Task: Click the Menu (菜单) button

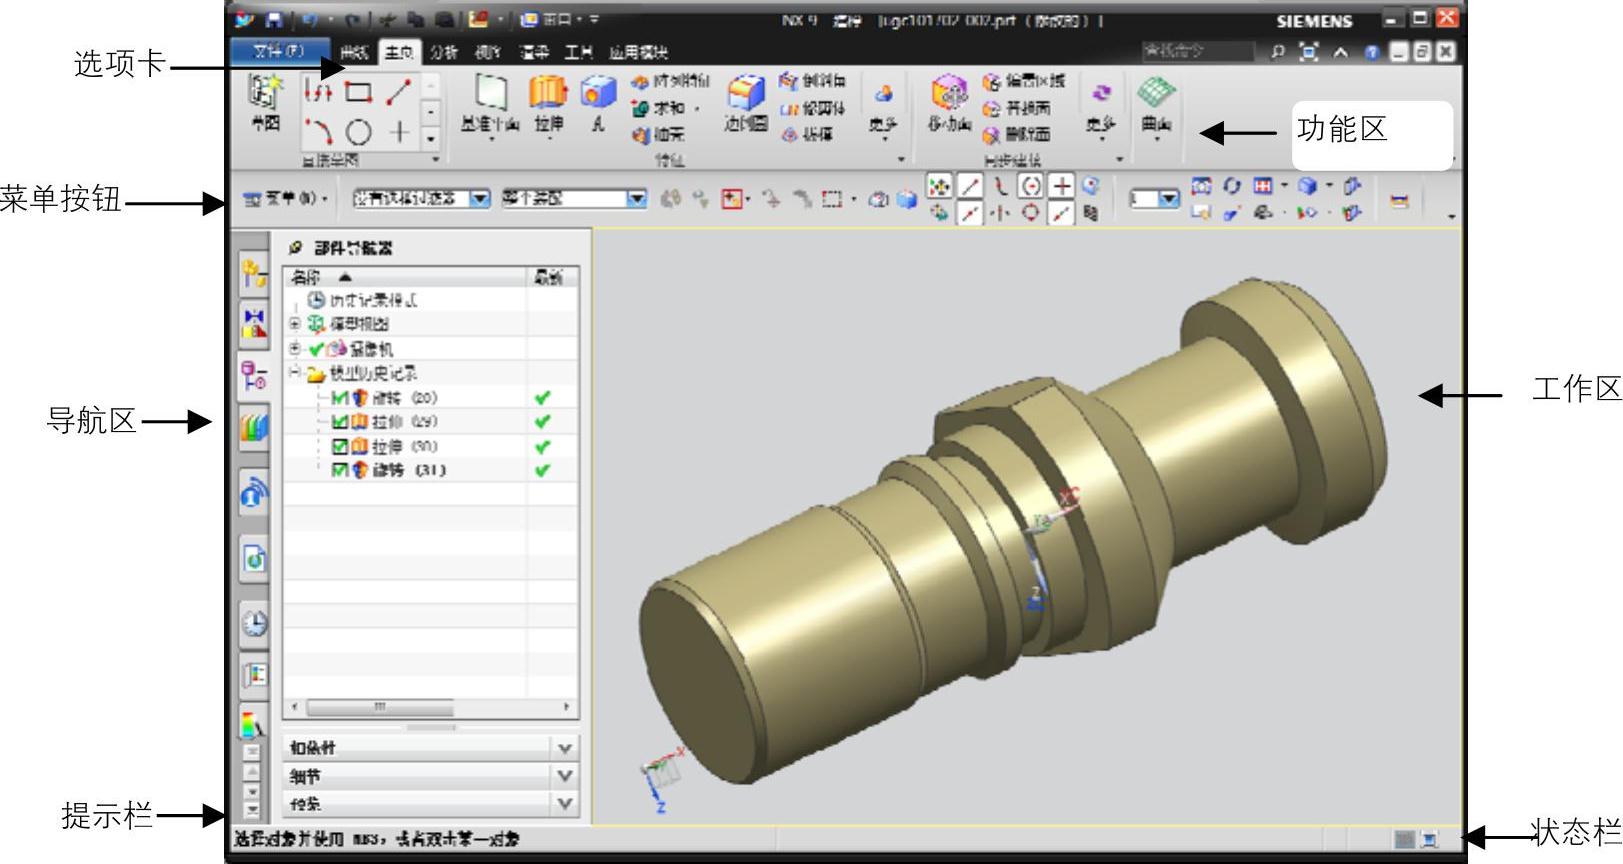Action: [286, 199]
